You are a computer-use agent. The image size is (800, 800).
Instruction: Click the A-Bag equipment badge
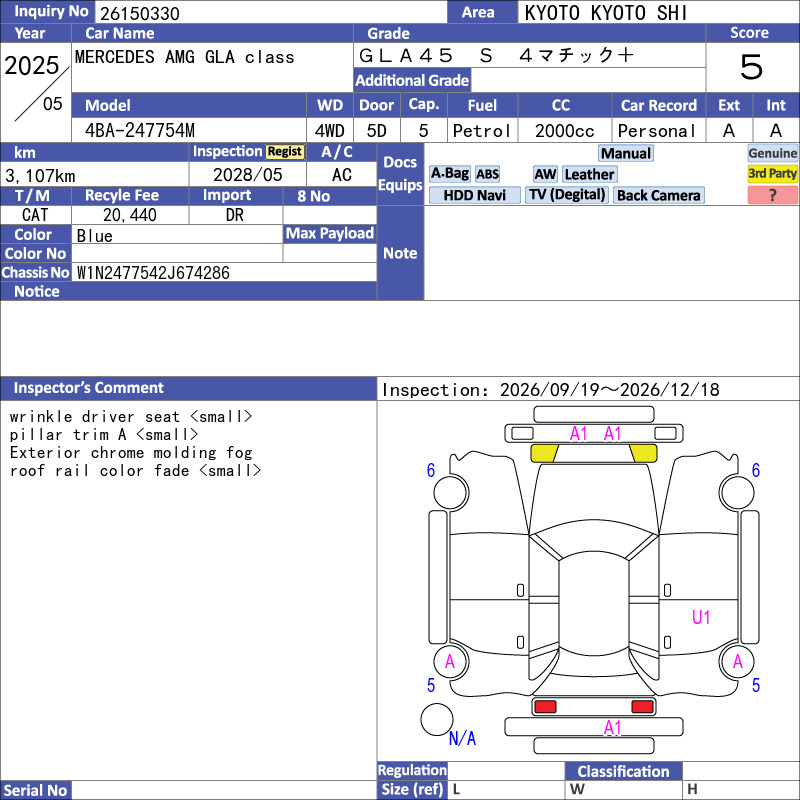click(x=449, y=174)
